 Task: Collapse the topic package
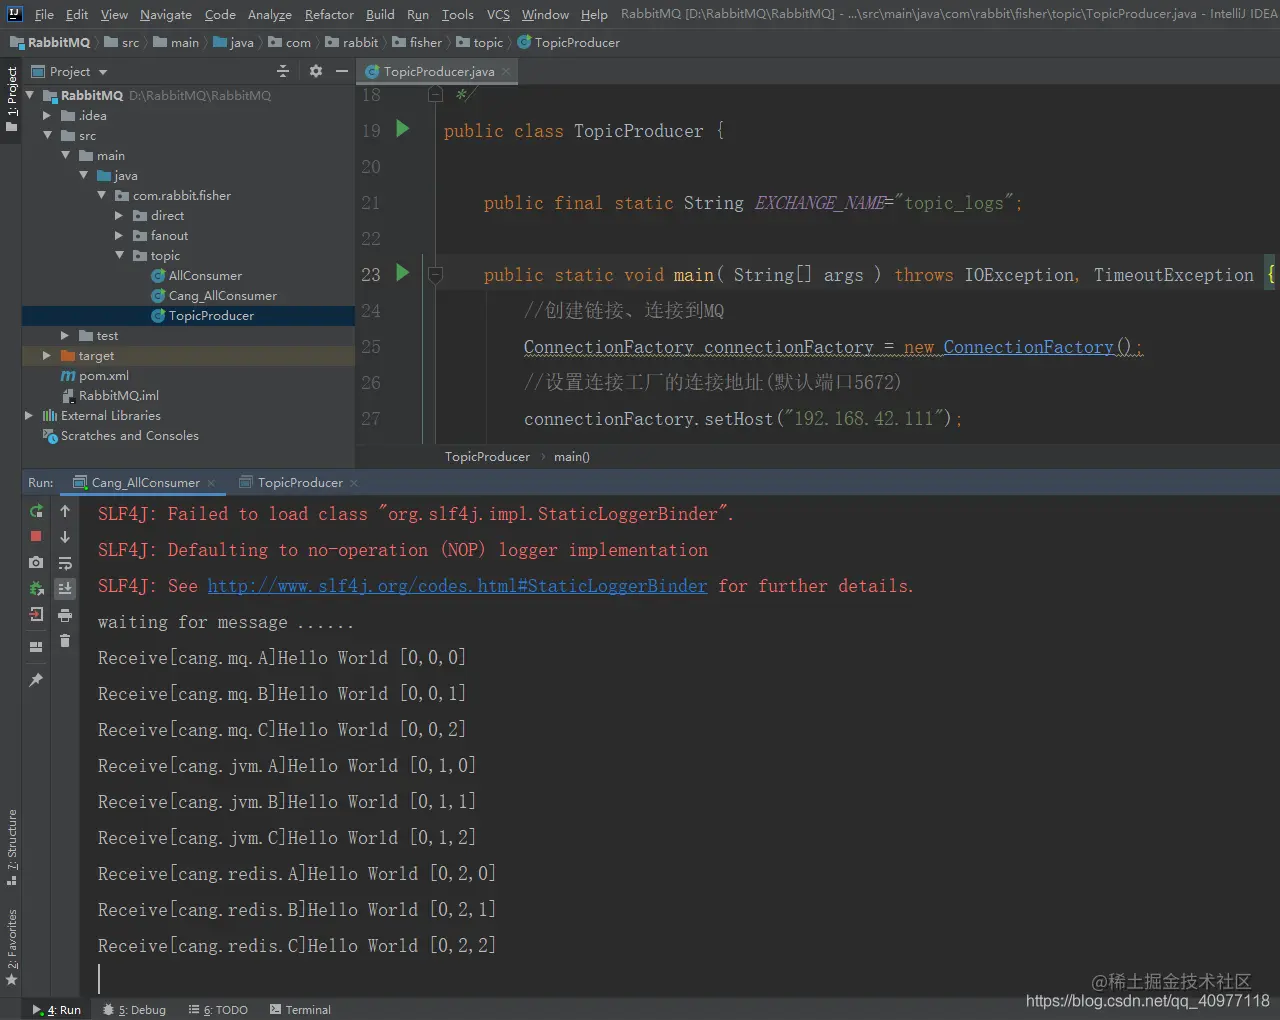(119, 255)
